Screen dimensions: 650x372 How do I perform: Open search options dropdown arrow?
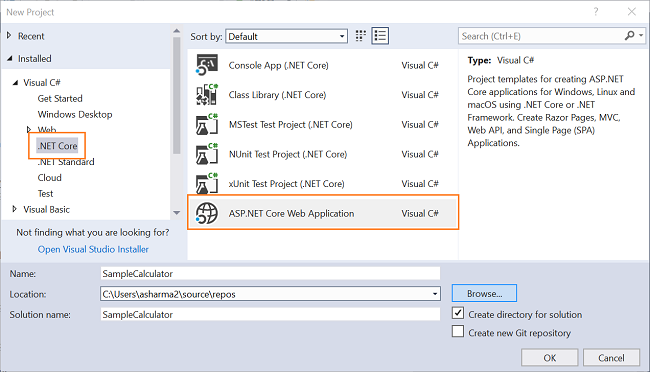641,36
